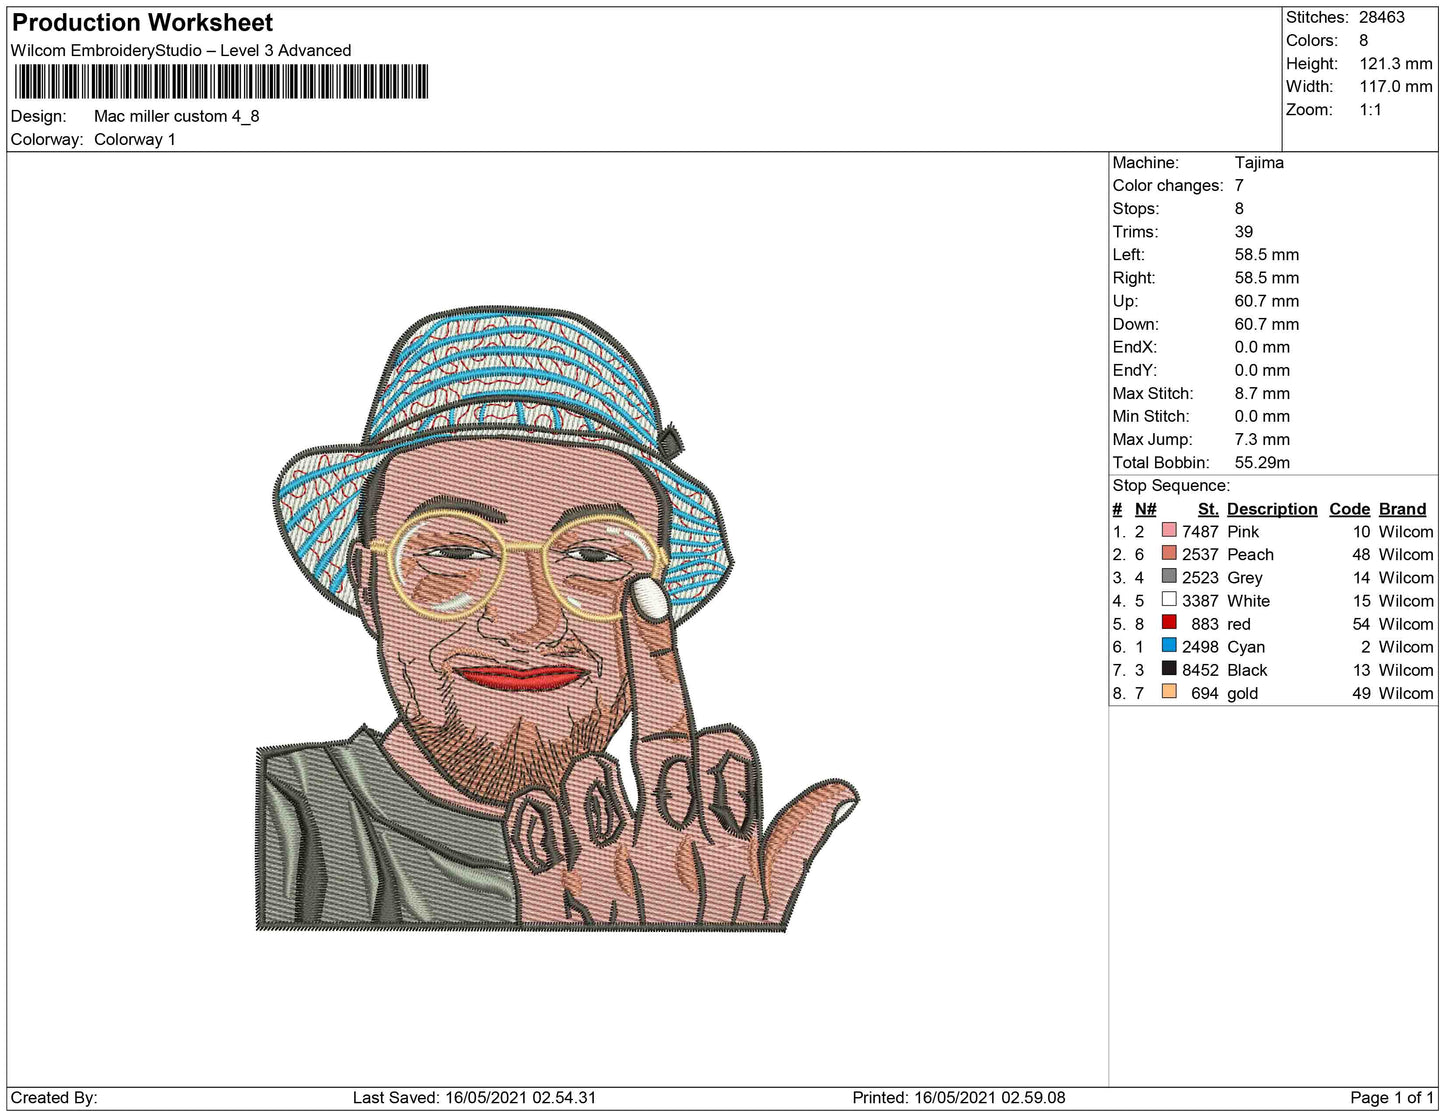1445x1112 pixels.
Task: Select "Wilcom EmbroideryStudio – Level 3 Advanced" text
Action: (x=181, y=51)
